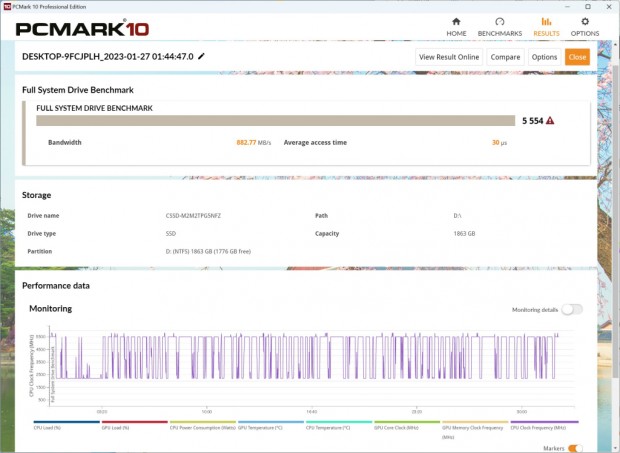Click the PCMark 10 title bar app icon
Screen dimensions: 620x453
6,6
